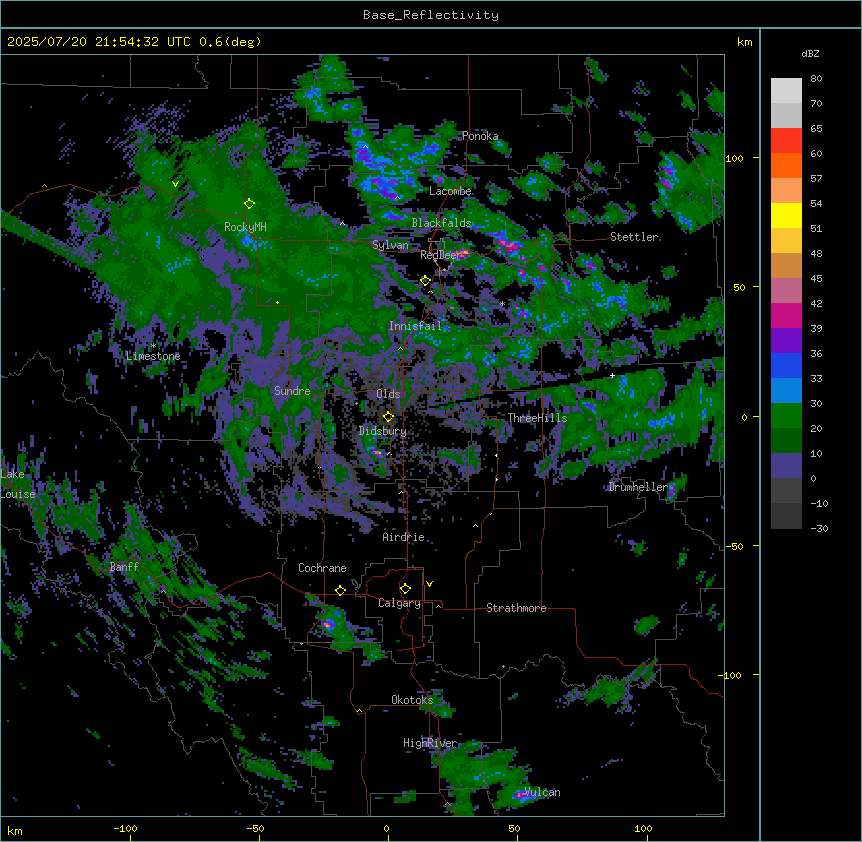Select the legend value 57
The image size is (862, 842).
point(816,178)
